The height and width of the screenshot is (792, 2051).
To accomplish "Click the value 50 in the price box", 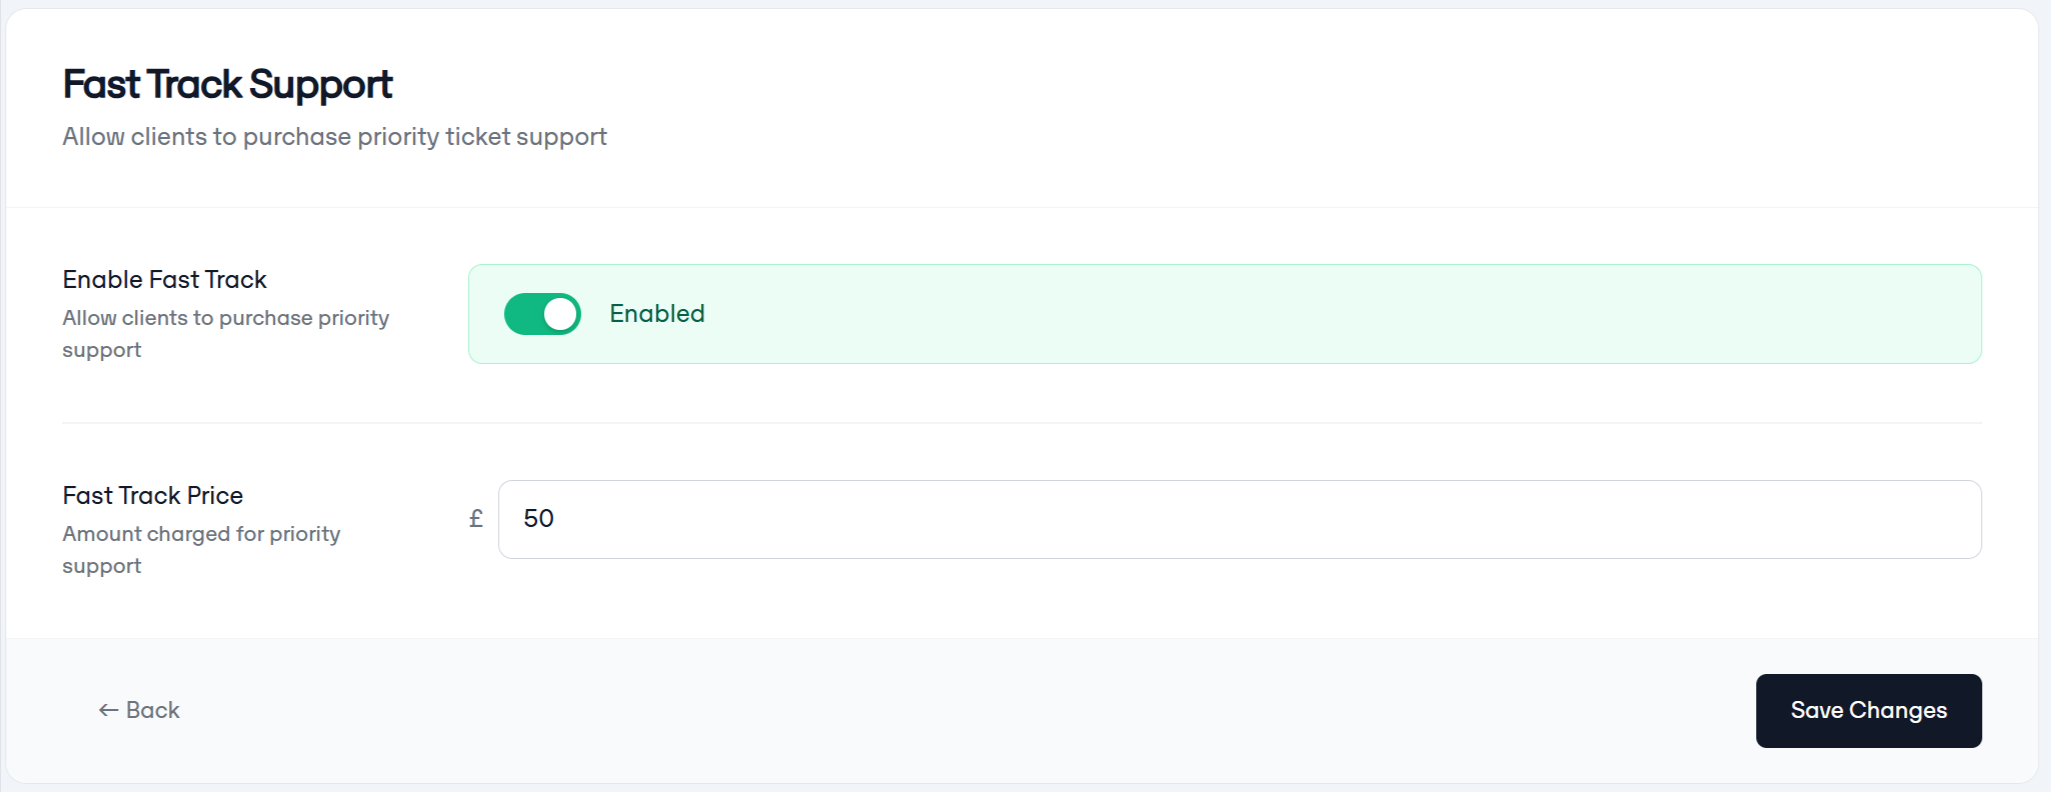I will point(539,519).
